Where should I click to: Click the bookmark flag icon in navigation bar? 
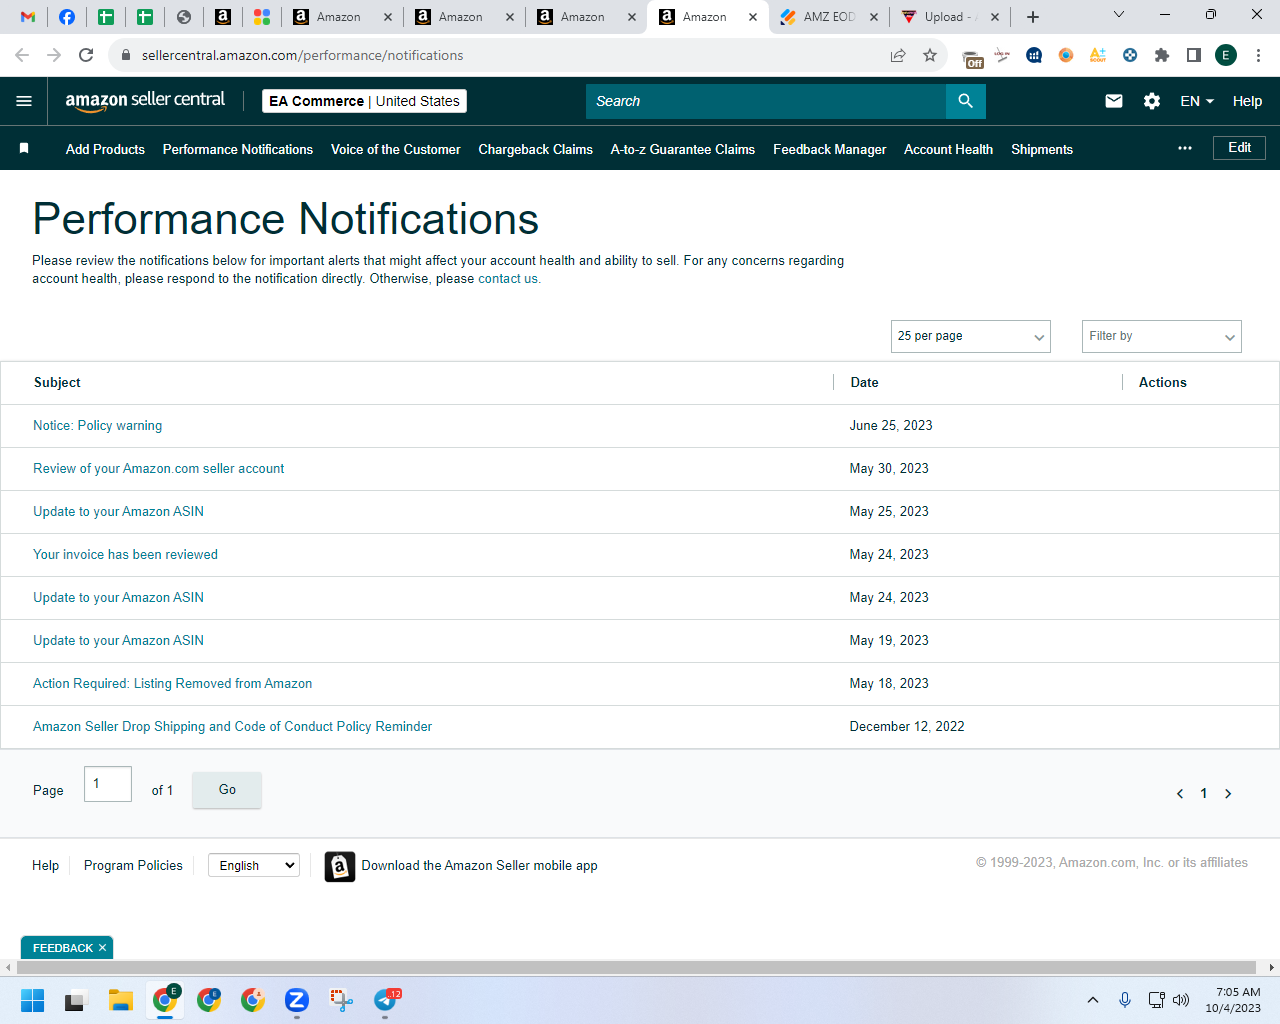pyautogui.click(x=24, y=148)
